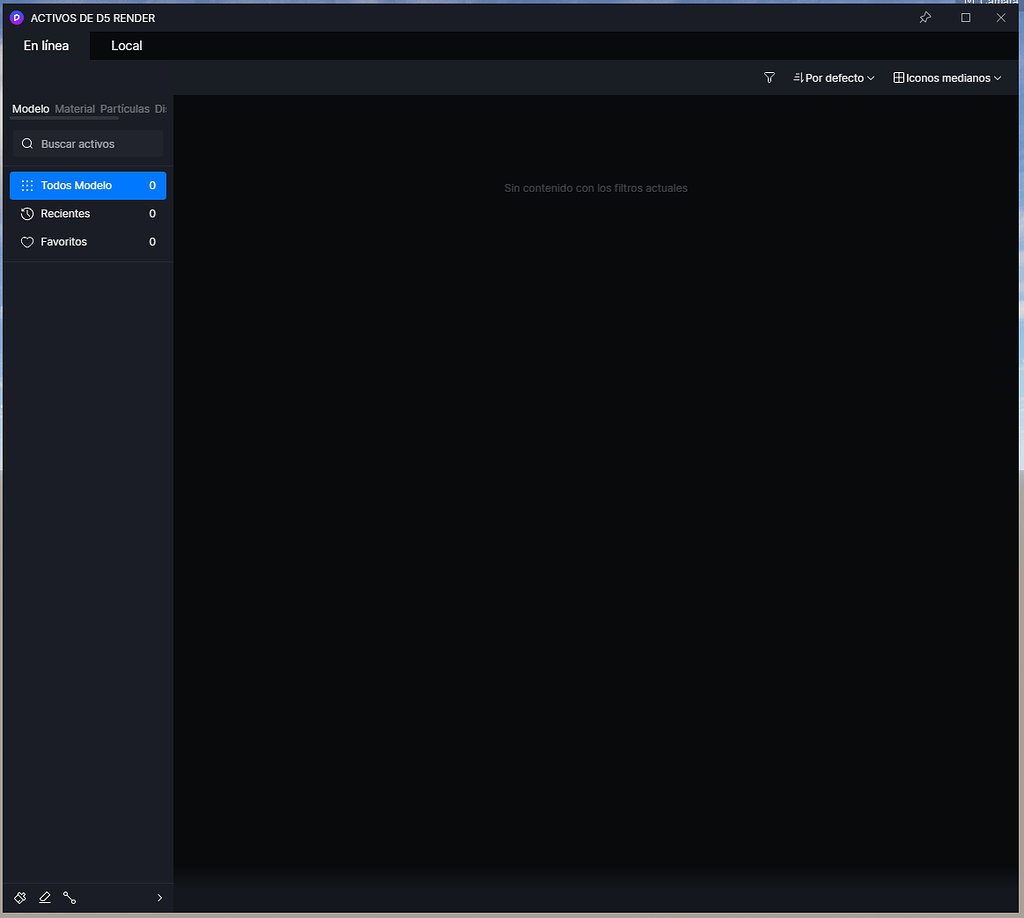Image resolution: width=1024 pixels, height=918 pixels.
Task: Click the link/path icon bottom left
Action: (69, 897)
